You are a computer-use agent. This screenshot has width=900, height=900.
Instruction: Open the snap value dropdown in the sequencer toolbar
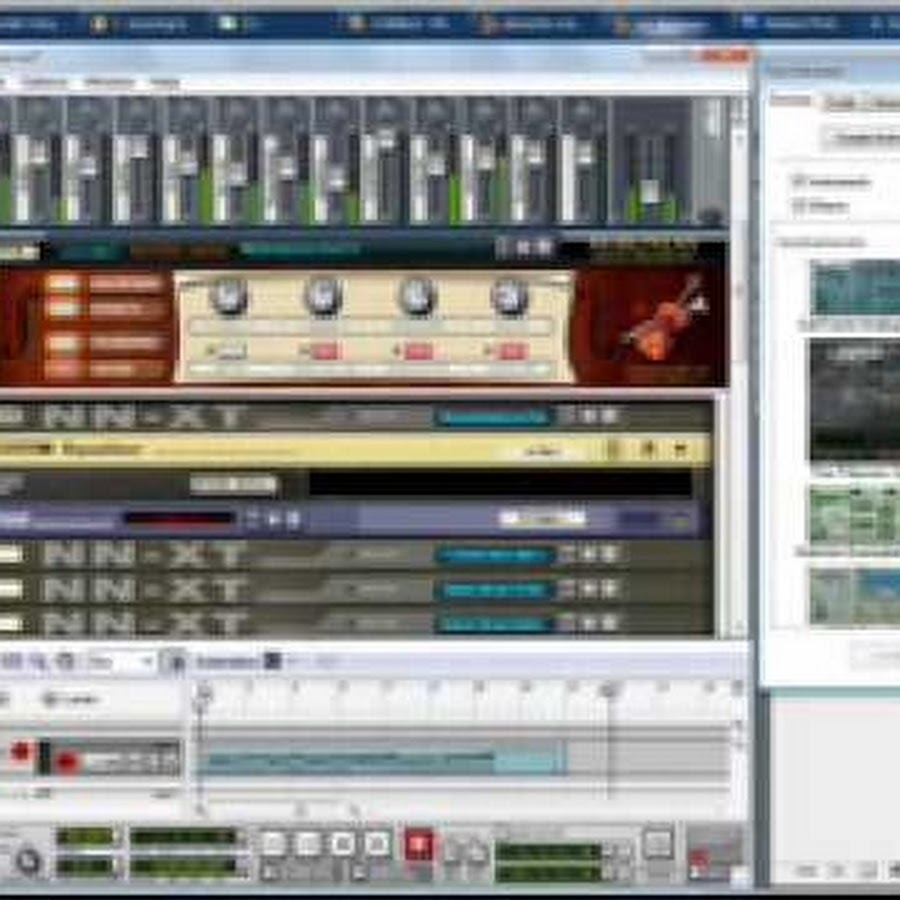tap(121, 661)
